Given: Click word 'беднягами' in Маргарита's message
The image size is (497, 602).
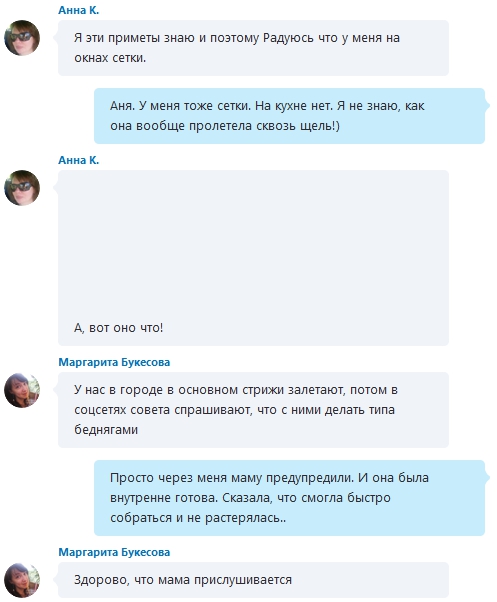Looking at the screenshot, I should (x=106, y=429).
